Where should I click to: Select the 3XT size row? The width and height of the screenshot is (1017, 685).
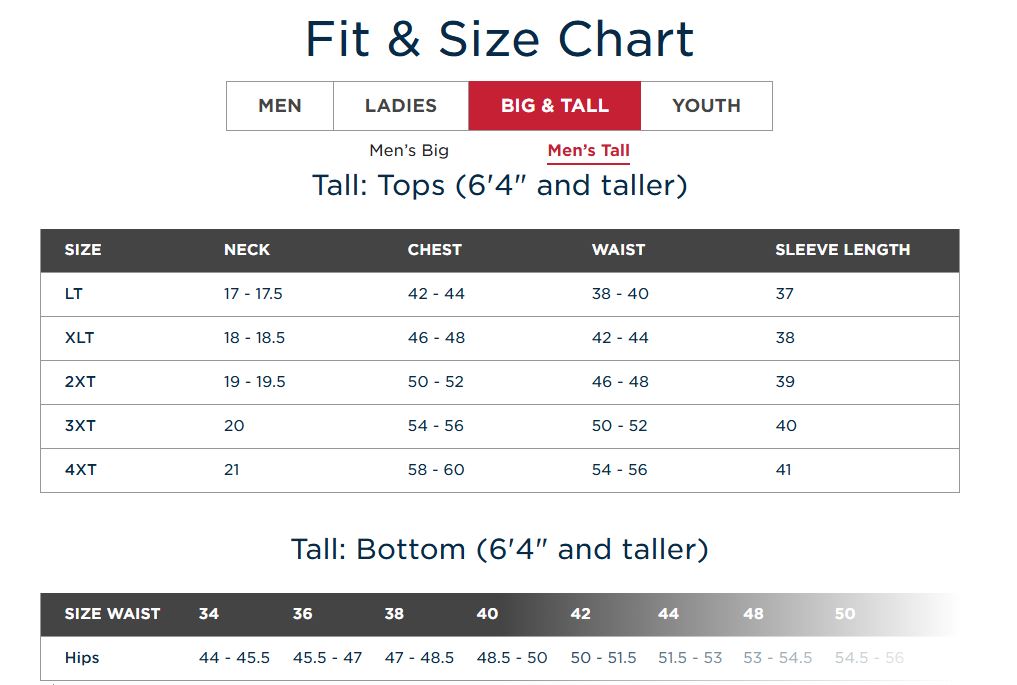point(499,426)
